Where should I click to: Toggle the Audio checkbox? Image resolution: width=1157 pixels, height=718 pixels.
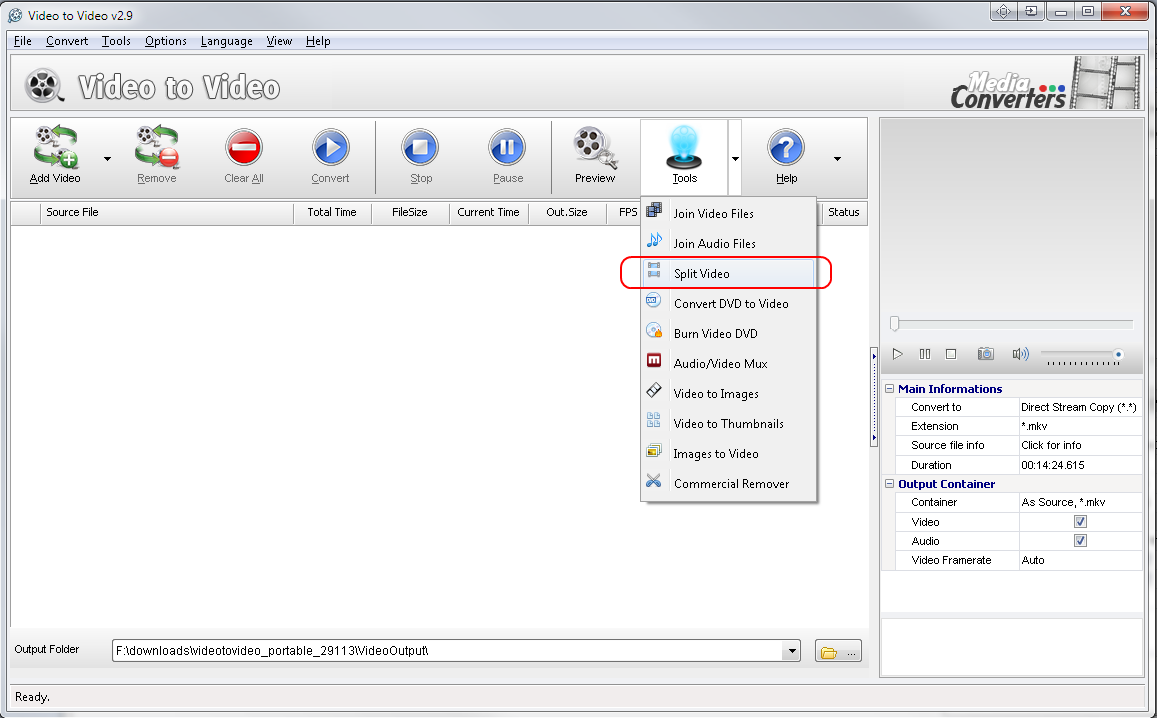tap(1080, 541)
